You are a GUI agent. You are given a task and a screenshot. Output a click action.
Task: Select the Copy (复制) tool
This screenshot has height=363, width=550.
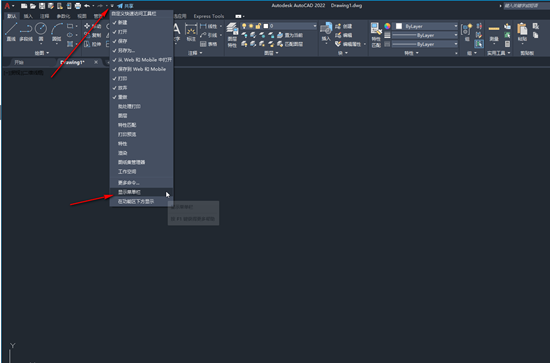(x=93, y=35)
